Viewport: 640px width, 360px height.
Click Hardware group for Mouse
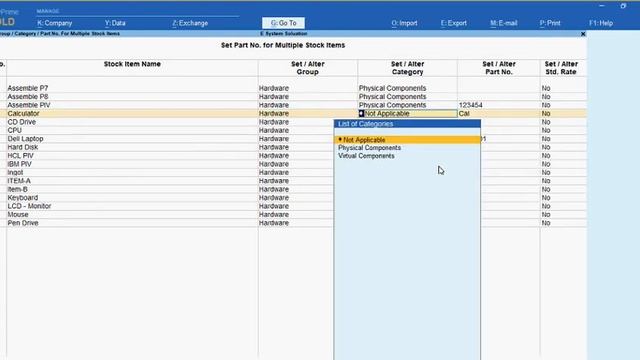pos(273,215)
